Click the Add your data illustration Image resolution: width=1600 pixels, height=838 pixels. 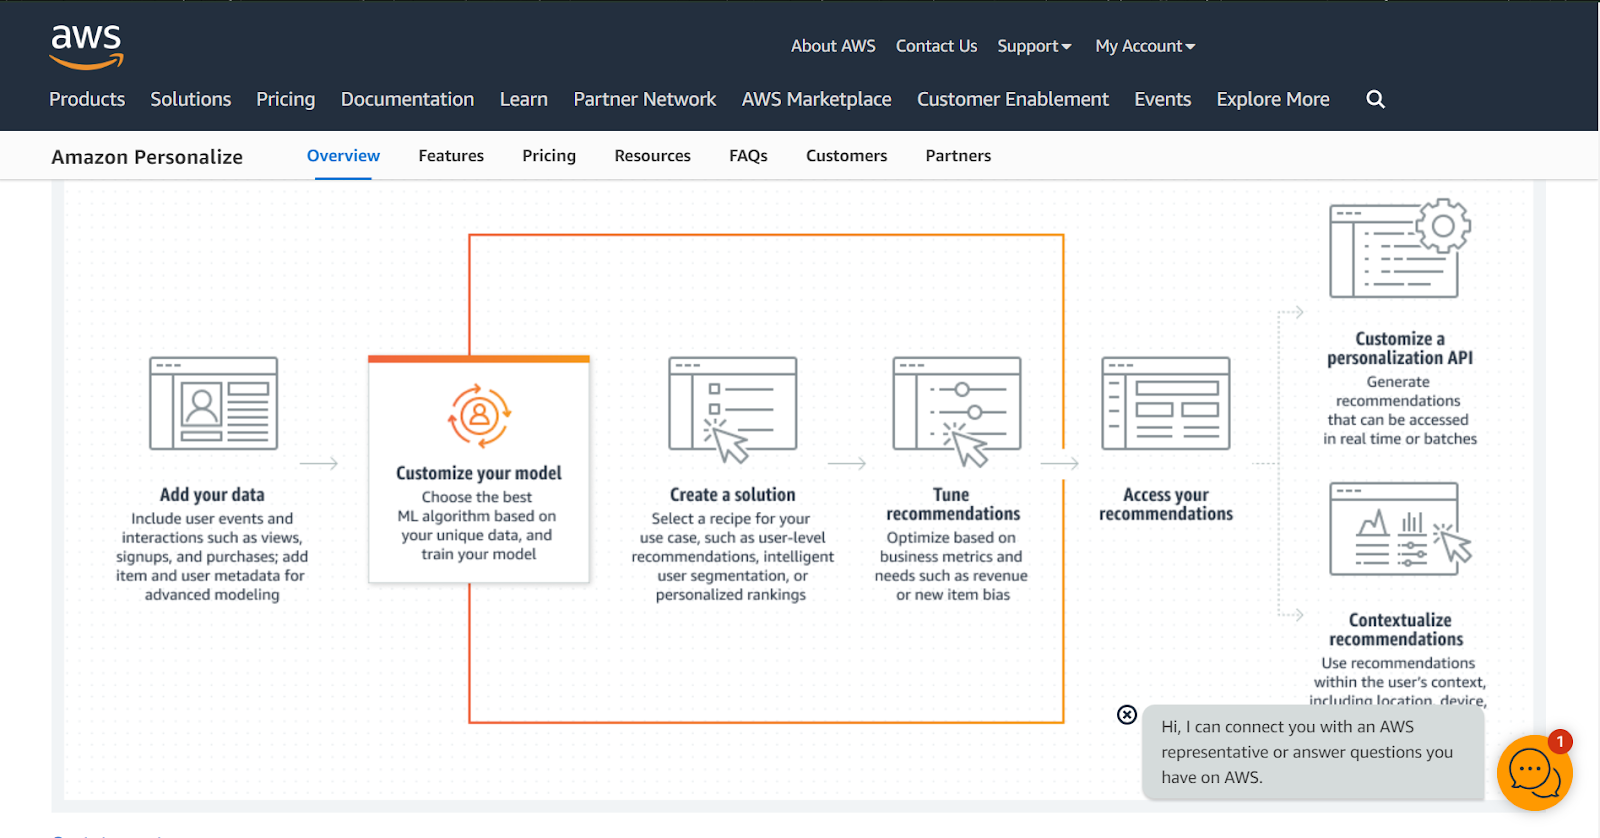[x=214, y=403]
